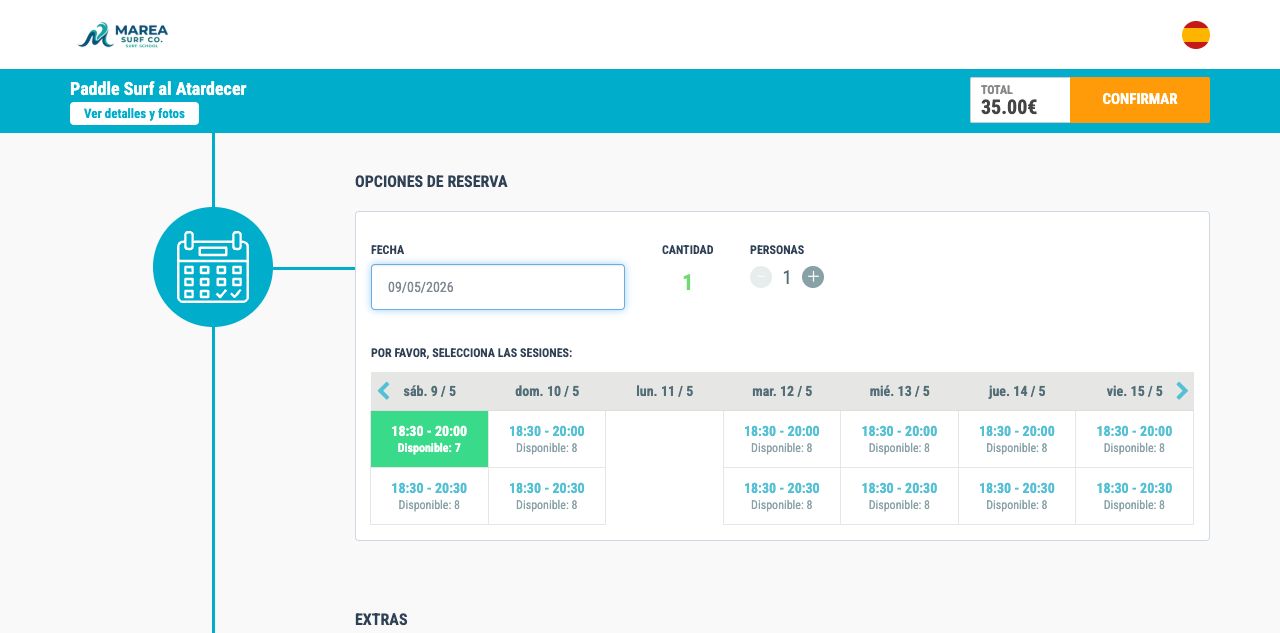The width and height of the screenshot is (1280, 633).
Task: Deselect the Saturday 18:30 - 20:00 session
Action: [429, 439]
